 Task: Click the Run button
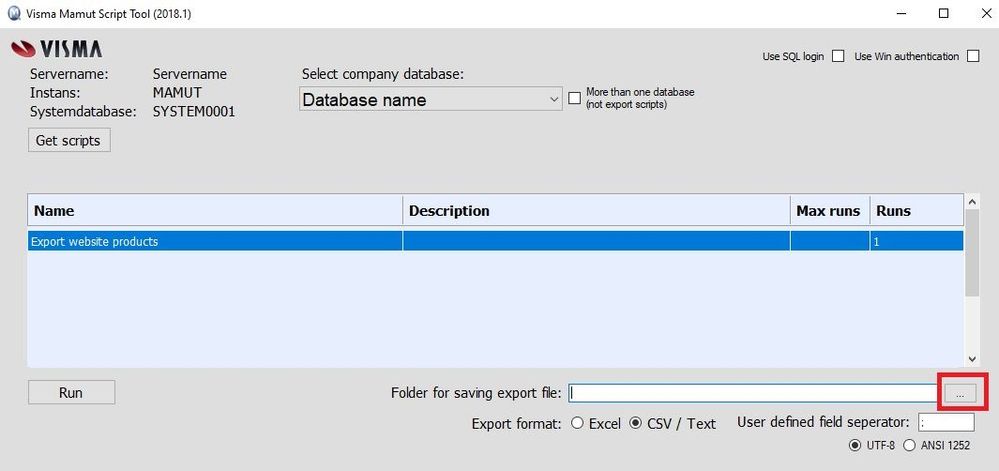tap(71, 393)
